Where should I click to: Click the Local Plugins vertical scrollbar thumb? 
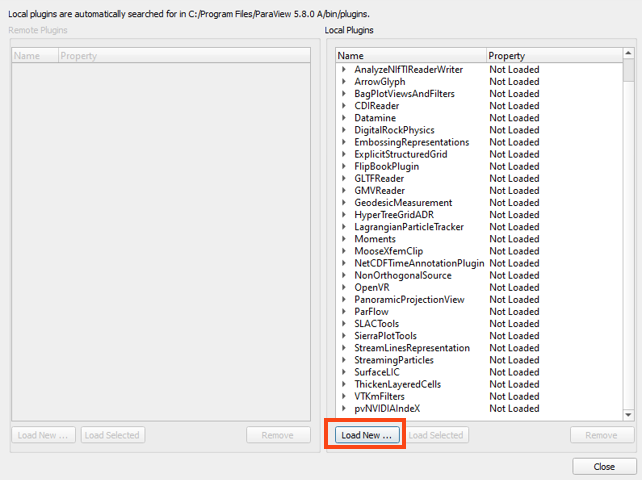tap(628, 70)
